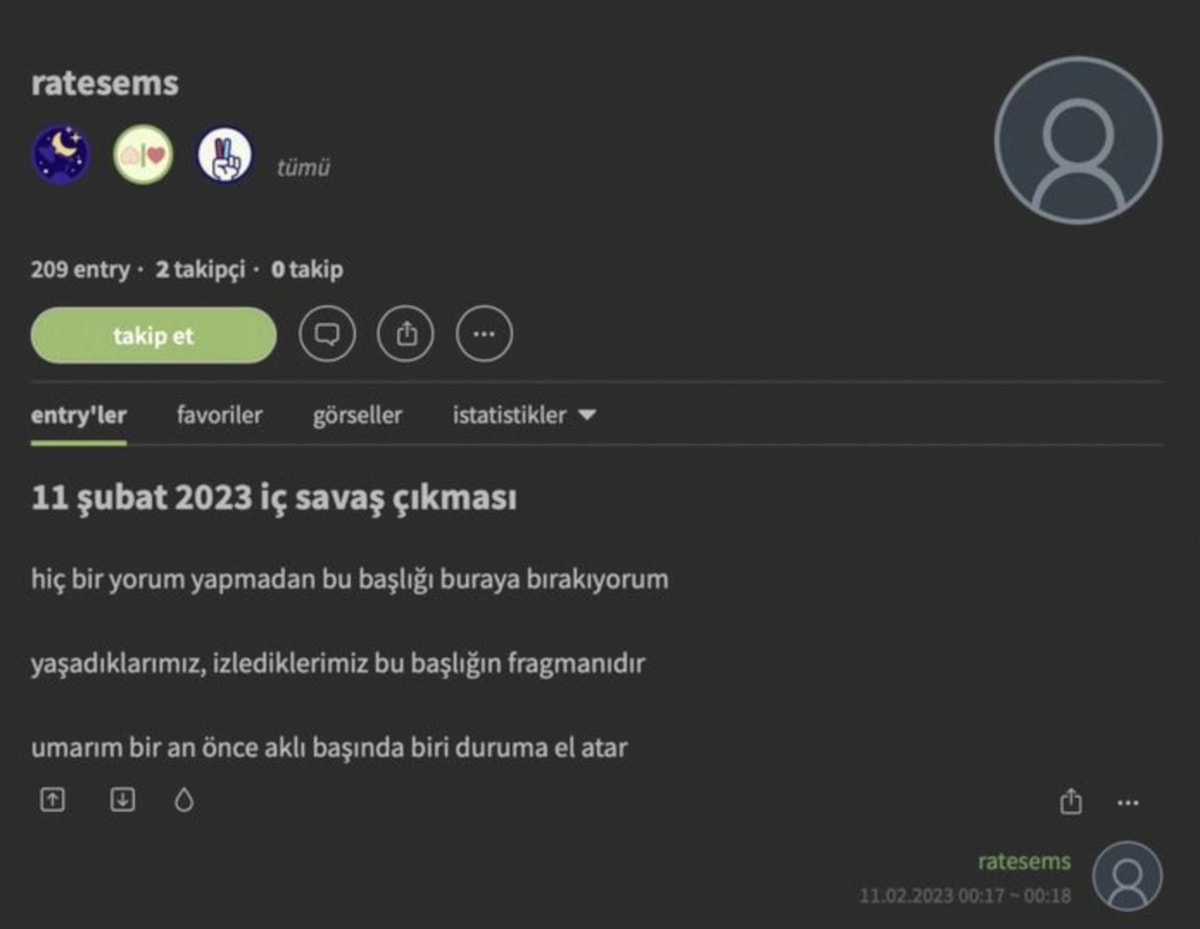
Task: Open entry more options ellipsis
Action: (x=1128, y=803)
